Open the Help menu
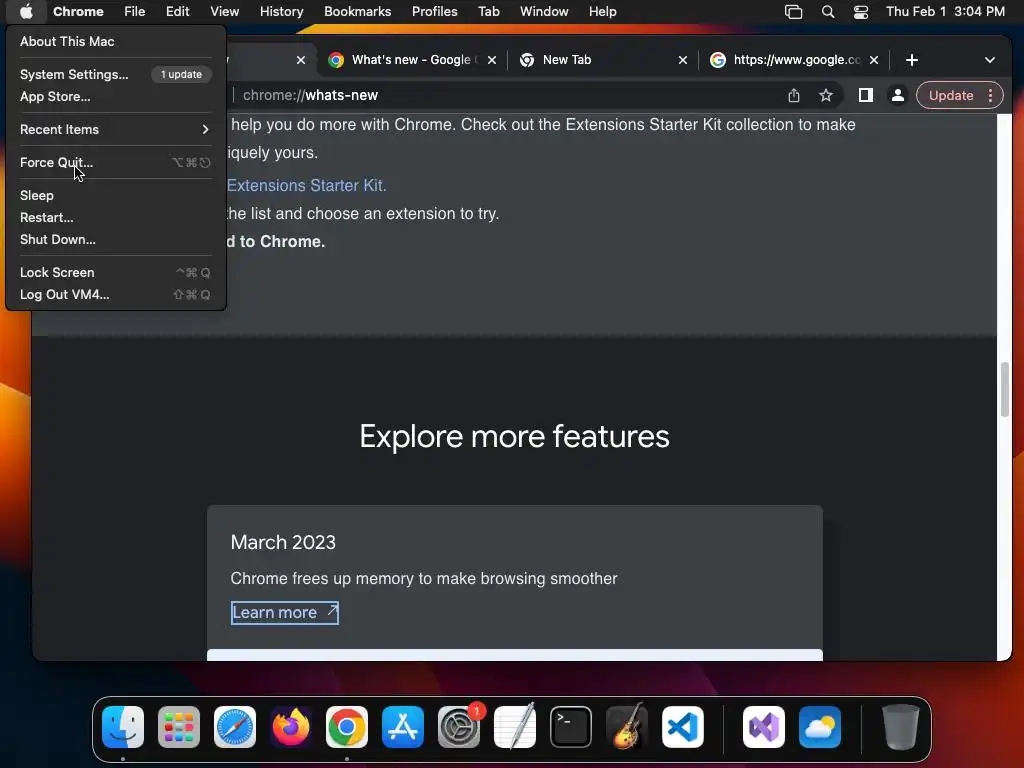1024x768 pixels. pos(602,12)
